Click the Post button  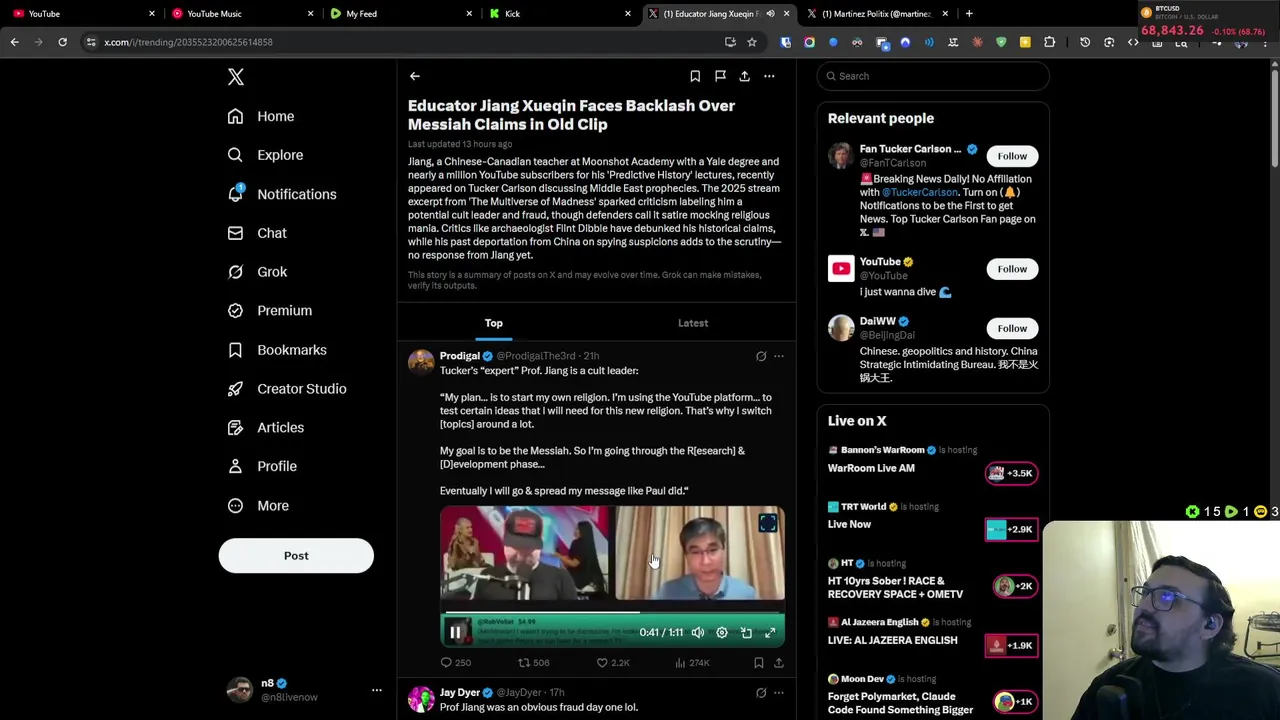(x=296, y=556)
